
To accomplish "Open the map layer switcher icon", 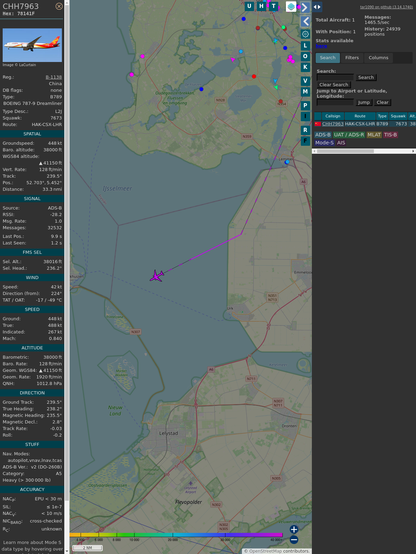I will click(x=291, y=6).
